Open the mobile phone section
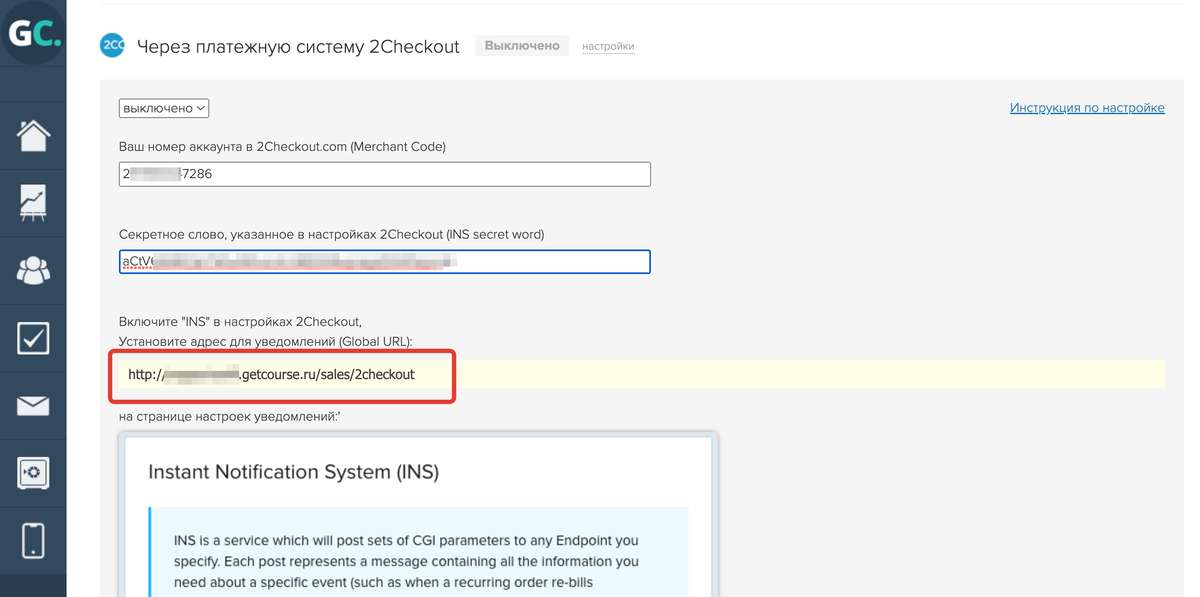Viewport: 1200px width, 597px height. (33, 540)
